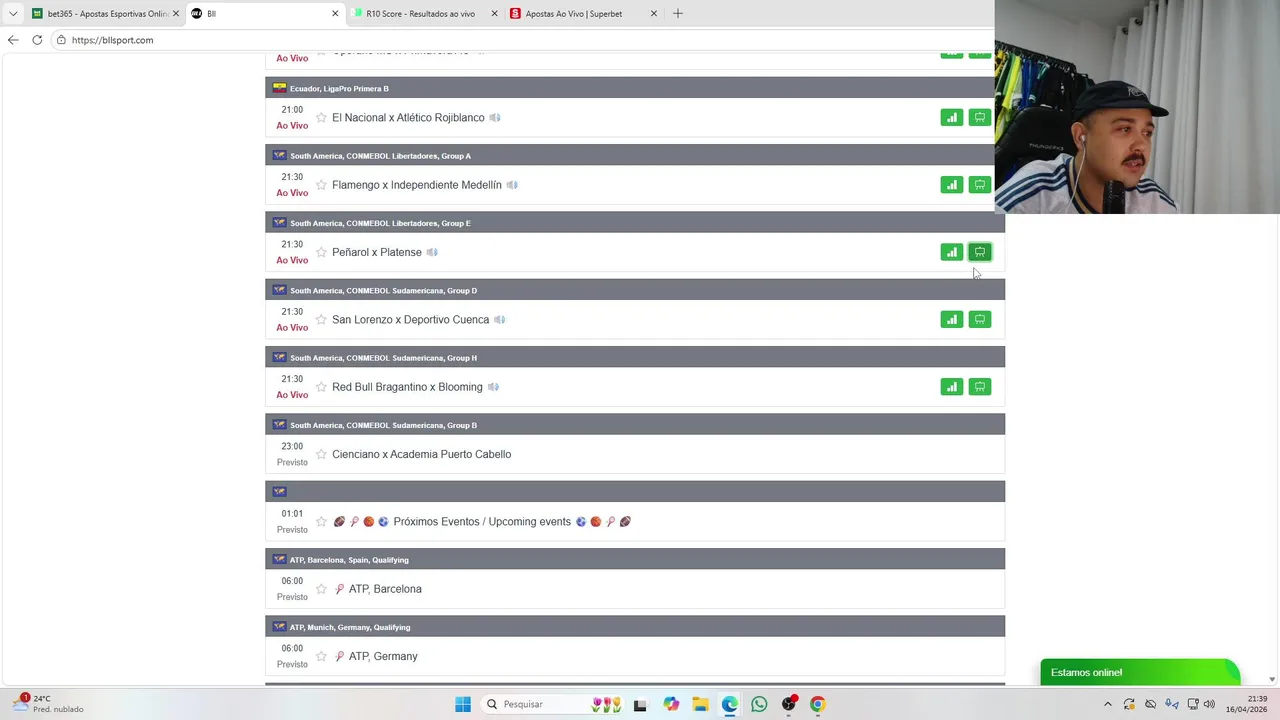Open Flamengo x Independiente Medellín match
This screenshot has width=1280, height=720.
click(x=417, y=185)
